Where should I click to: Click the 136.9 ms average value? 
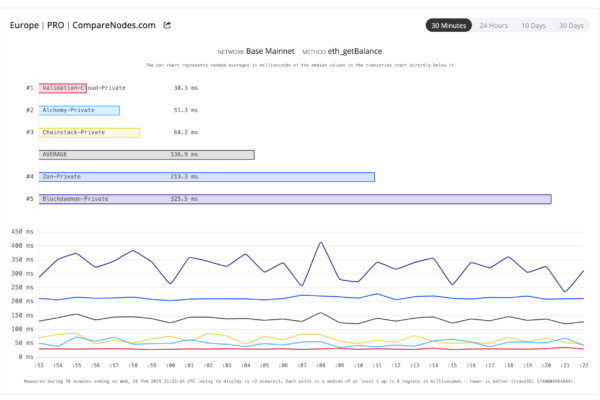click(184, 155)
